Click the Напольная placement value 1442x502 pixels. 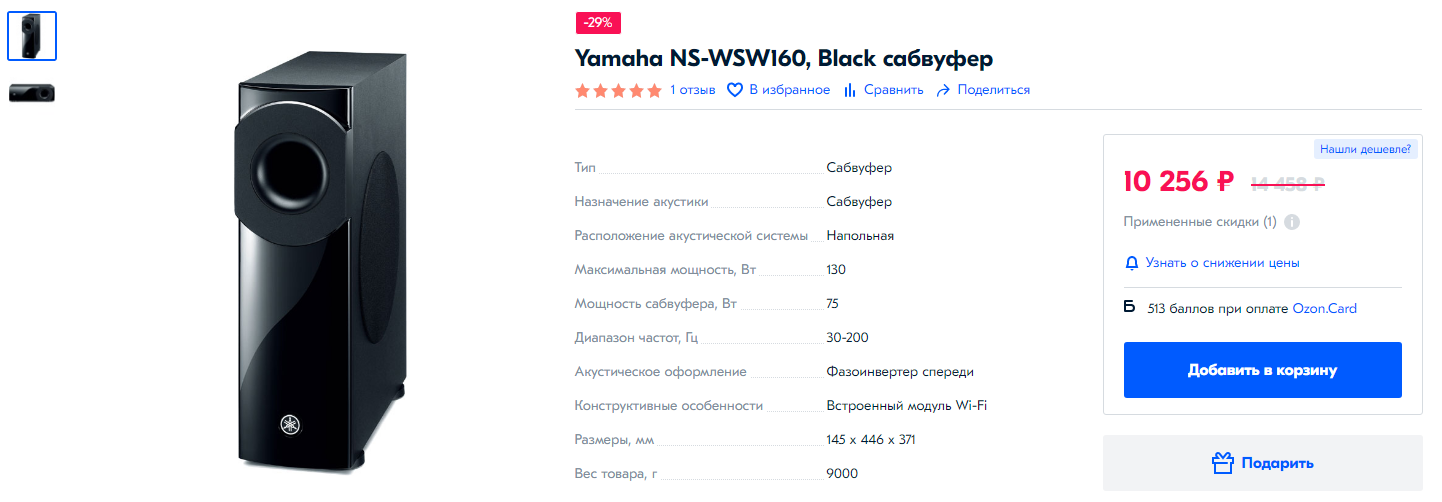click(860, 236)
